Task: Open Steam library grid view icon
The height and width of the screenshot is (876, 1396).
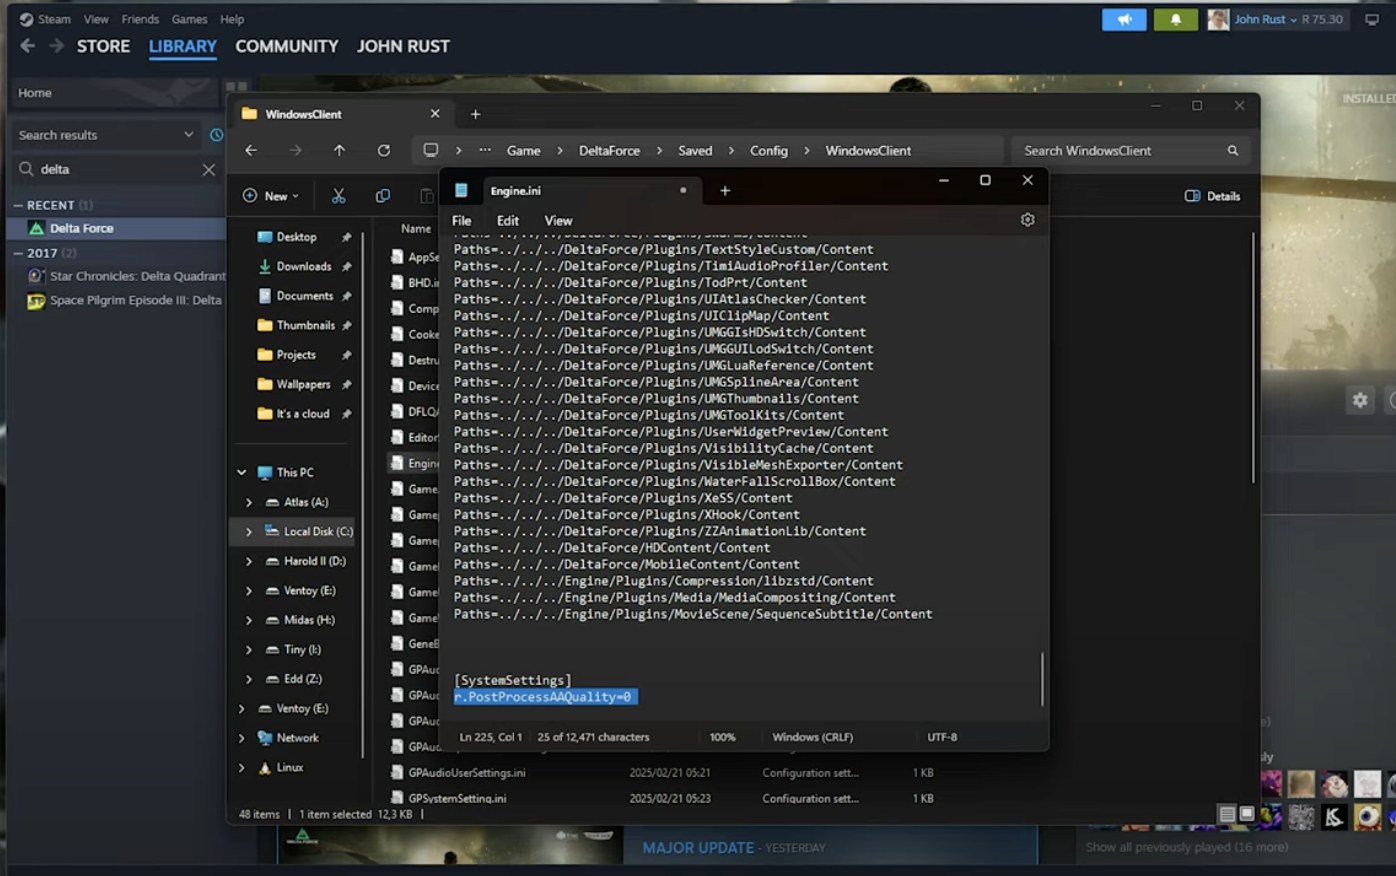Action: [x=236, y=89]
